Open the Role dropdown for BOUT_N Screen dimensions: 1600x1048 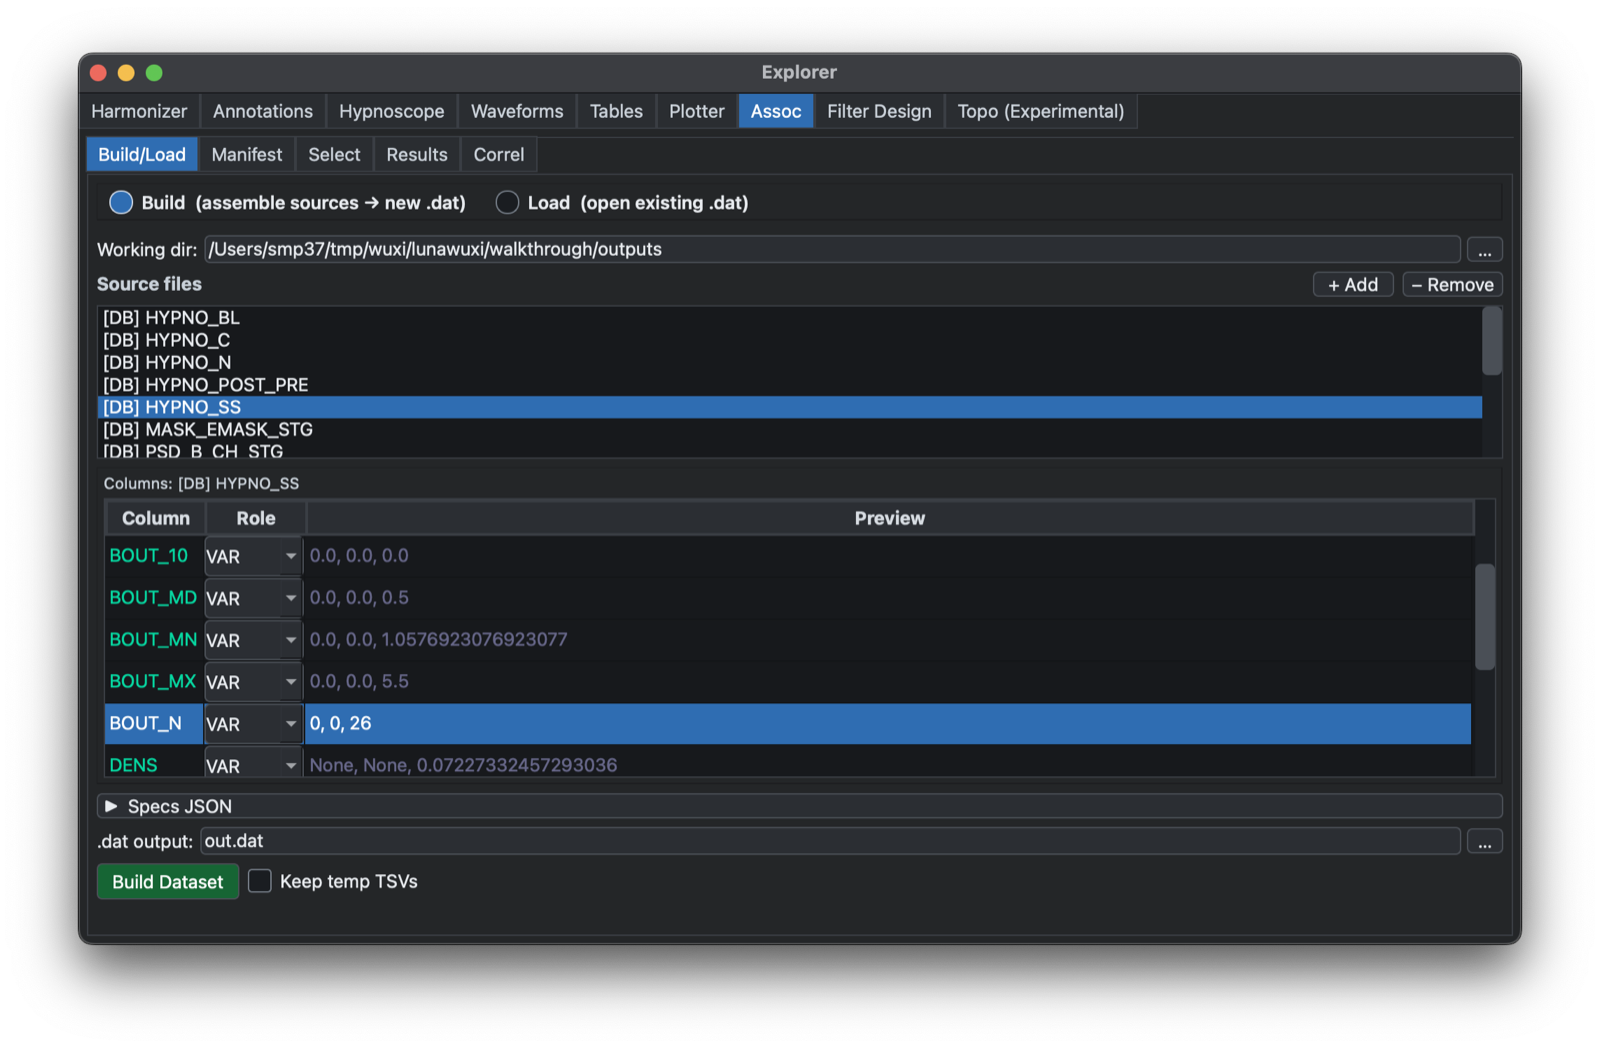tap(253, 724)
